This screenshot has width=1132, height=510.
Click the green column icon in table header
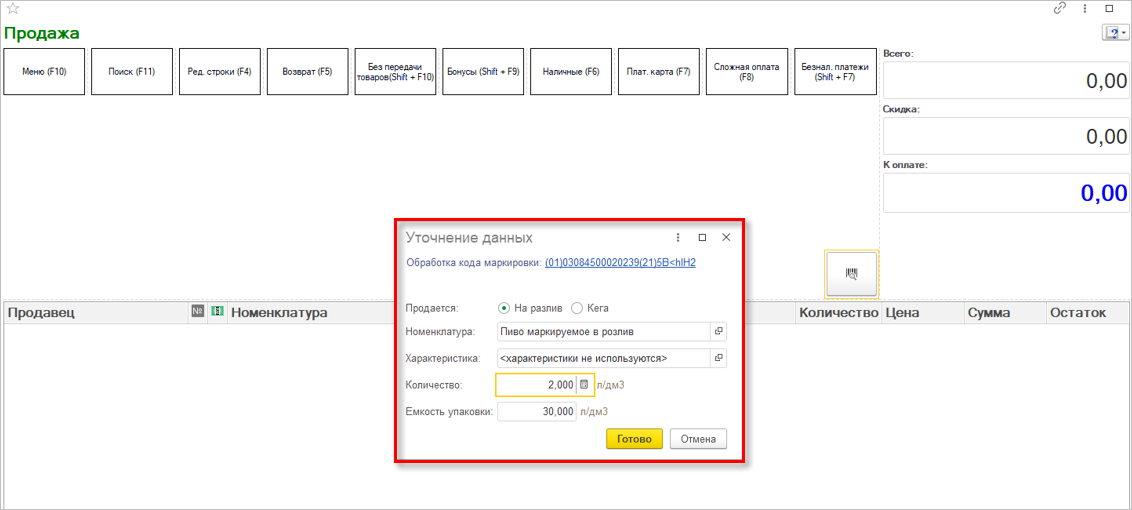click(x=216, y=313)
